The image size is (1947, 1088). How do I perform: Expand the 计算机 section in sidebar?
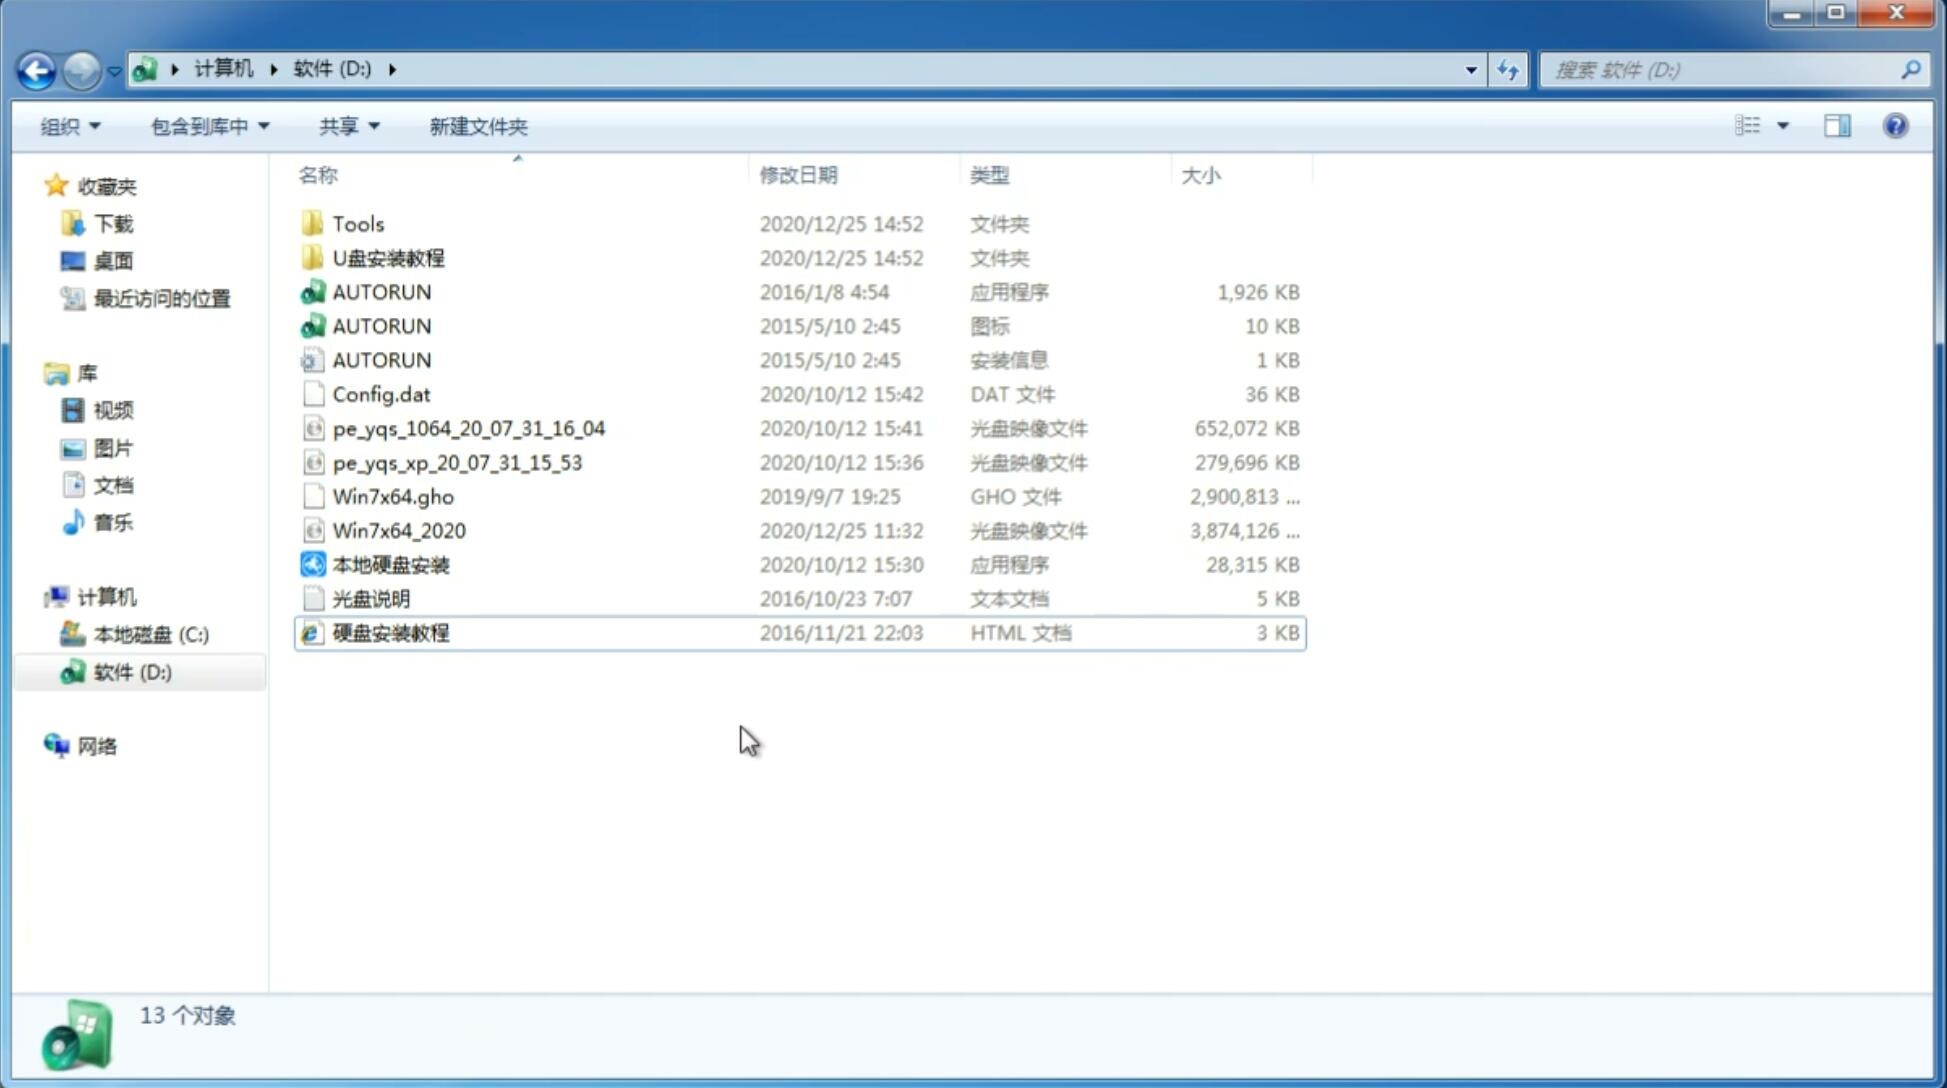point(36,596)
